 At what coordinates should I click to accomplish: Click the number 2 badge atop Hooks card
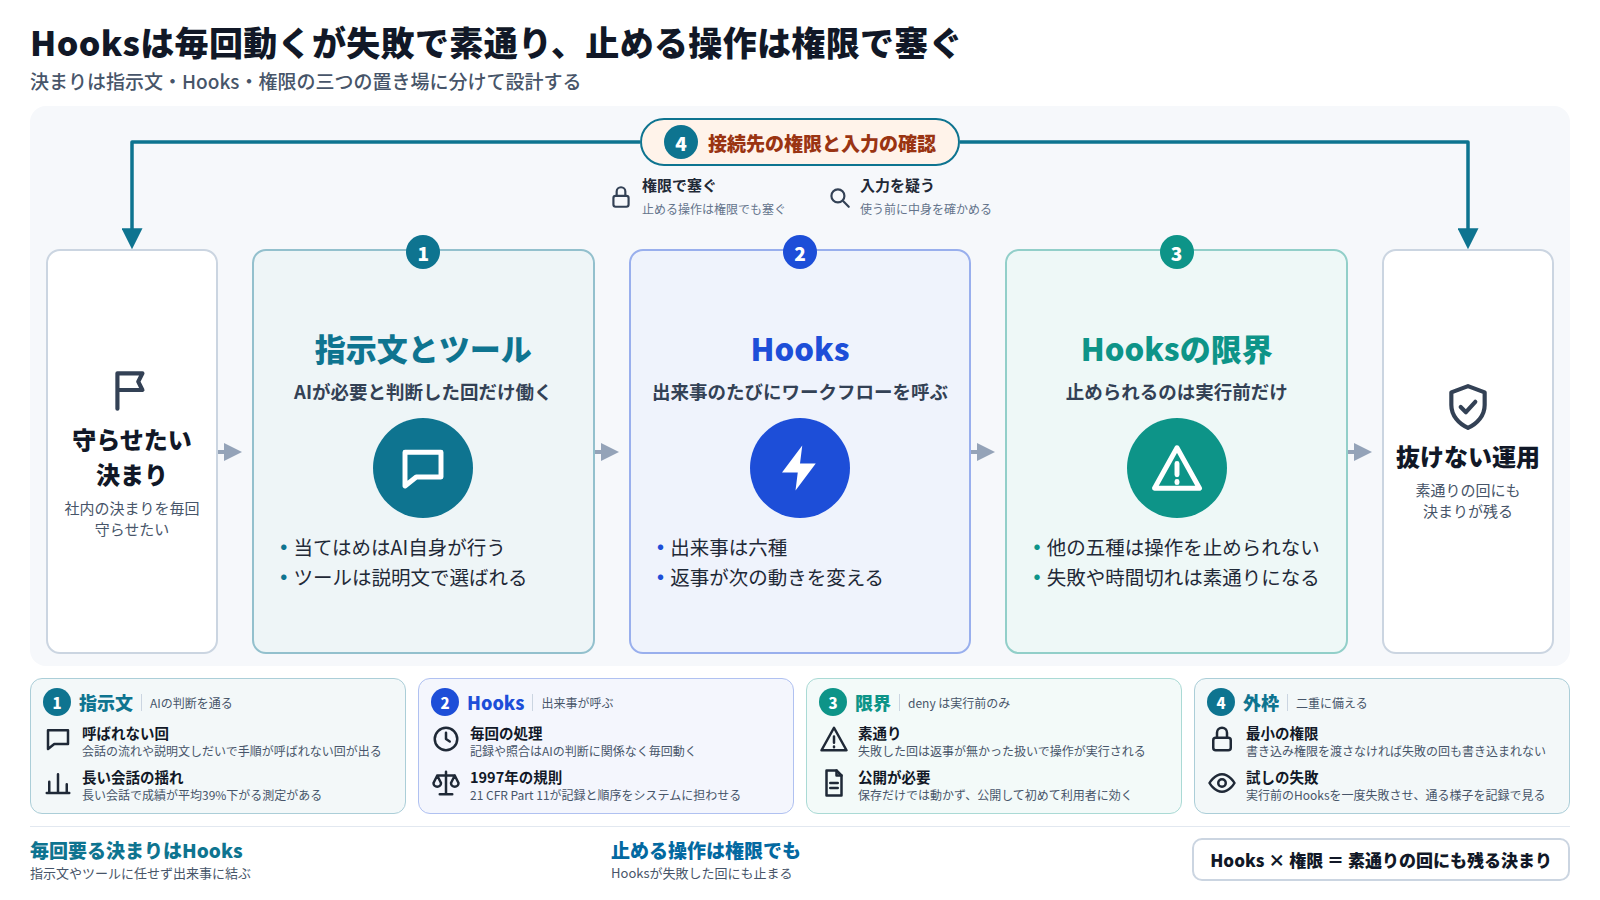click(x=800, y=253)
